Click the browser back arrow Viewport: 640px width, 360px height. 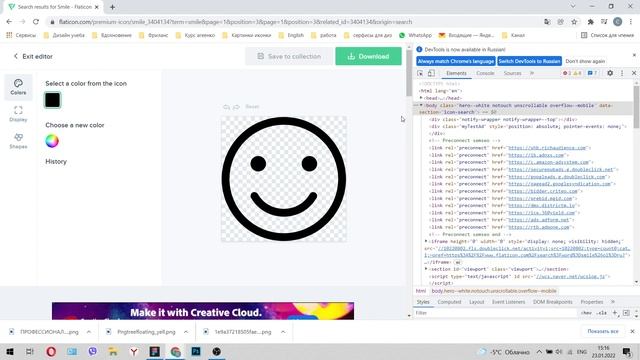tap(9, 22)
